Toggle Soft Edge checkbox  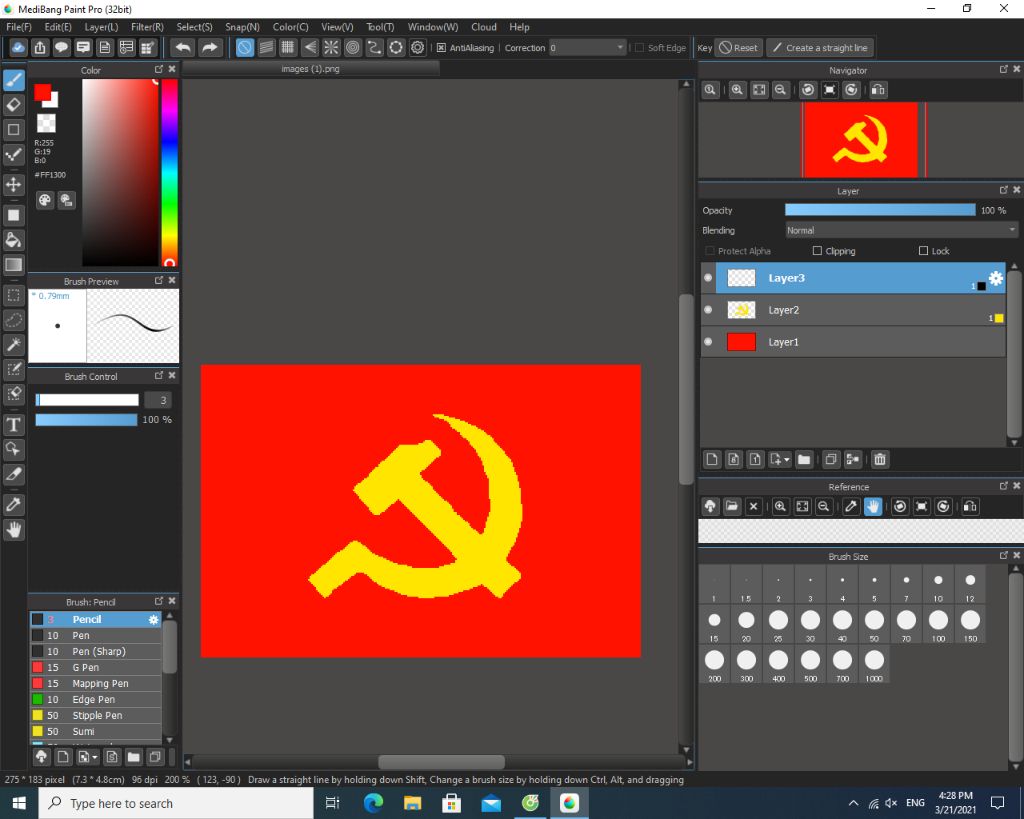[640, 48]
